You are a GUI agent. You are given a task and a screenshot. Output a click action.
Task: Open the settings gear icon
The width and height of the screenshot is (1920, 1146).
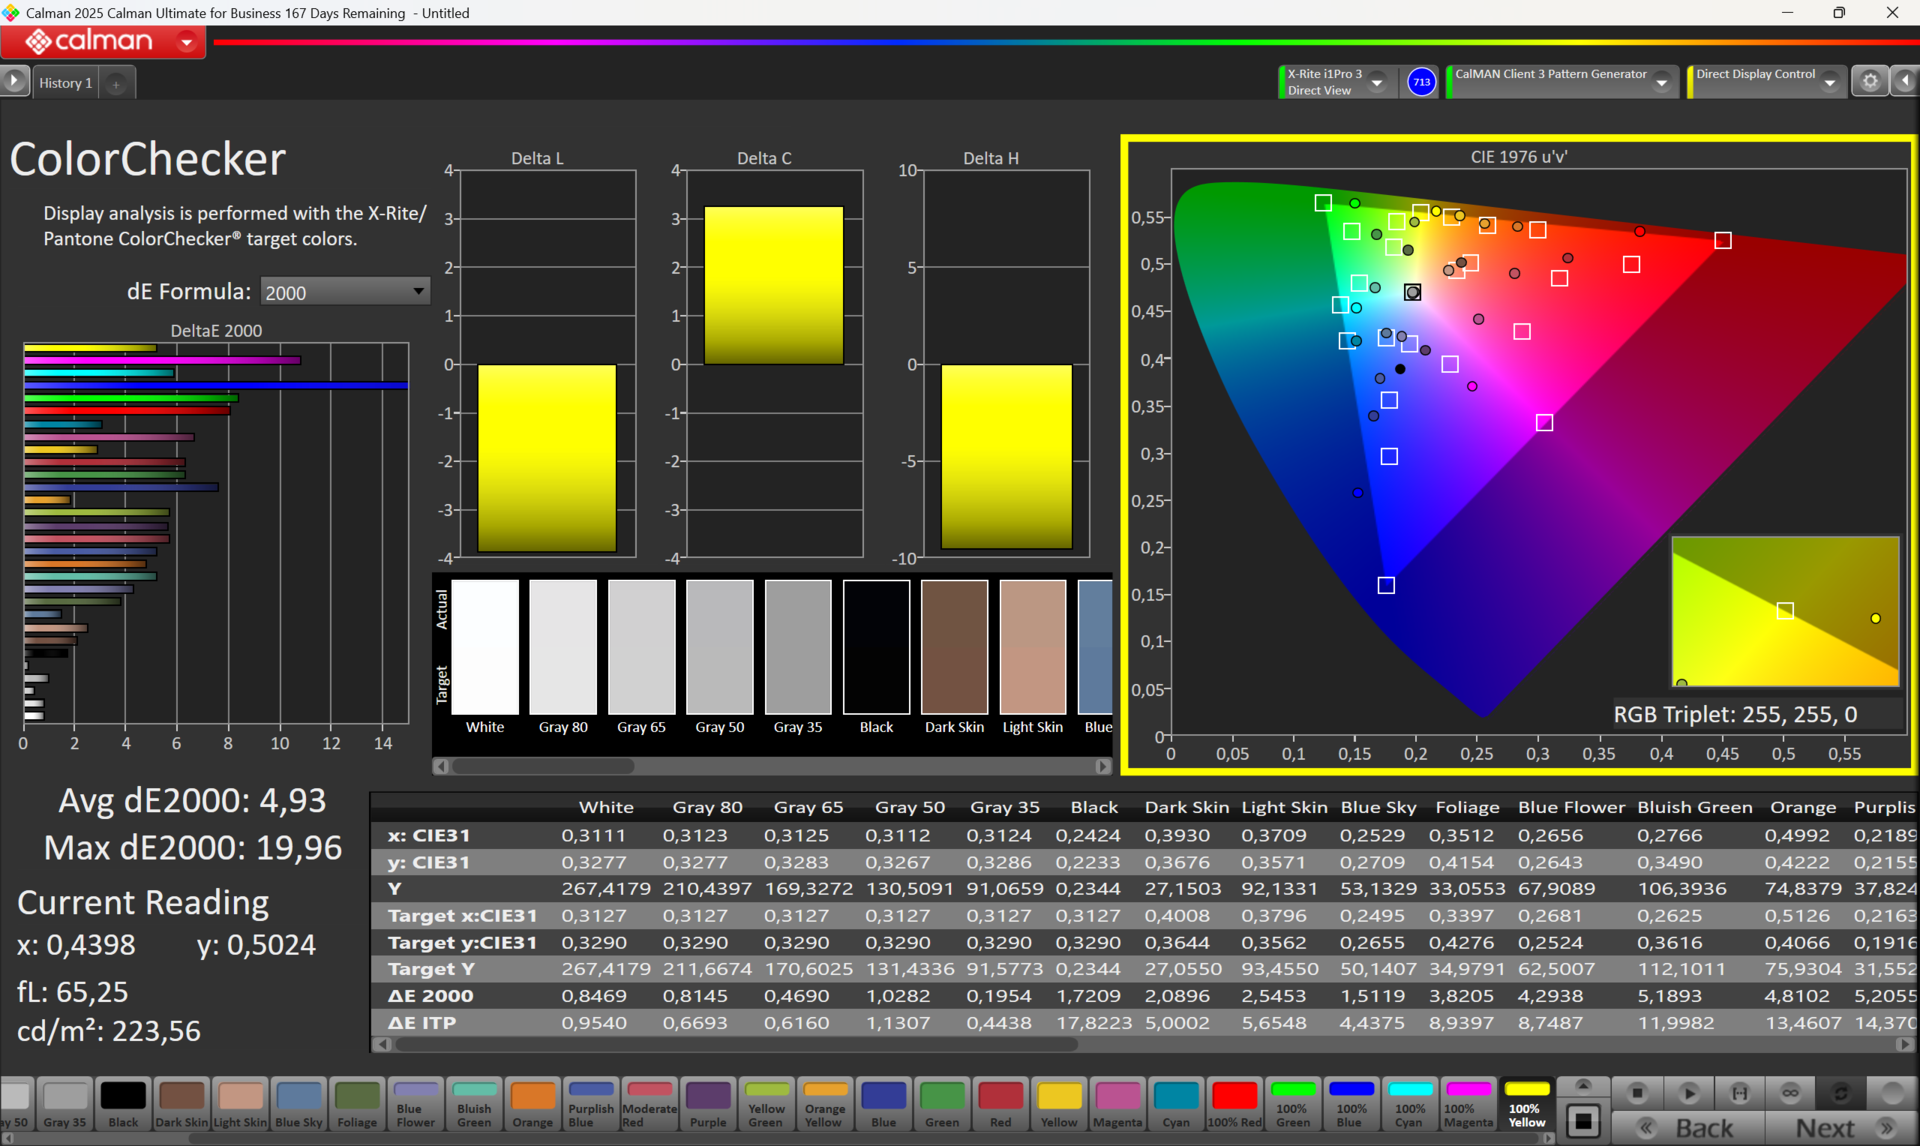click(x=1869, y=82)
